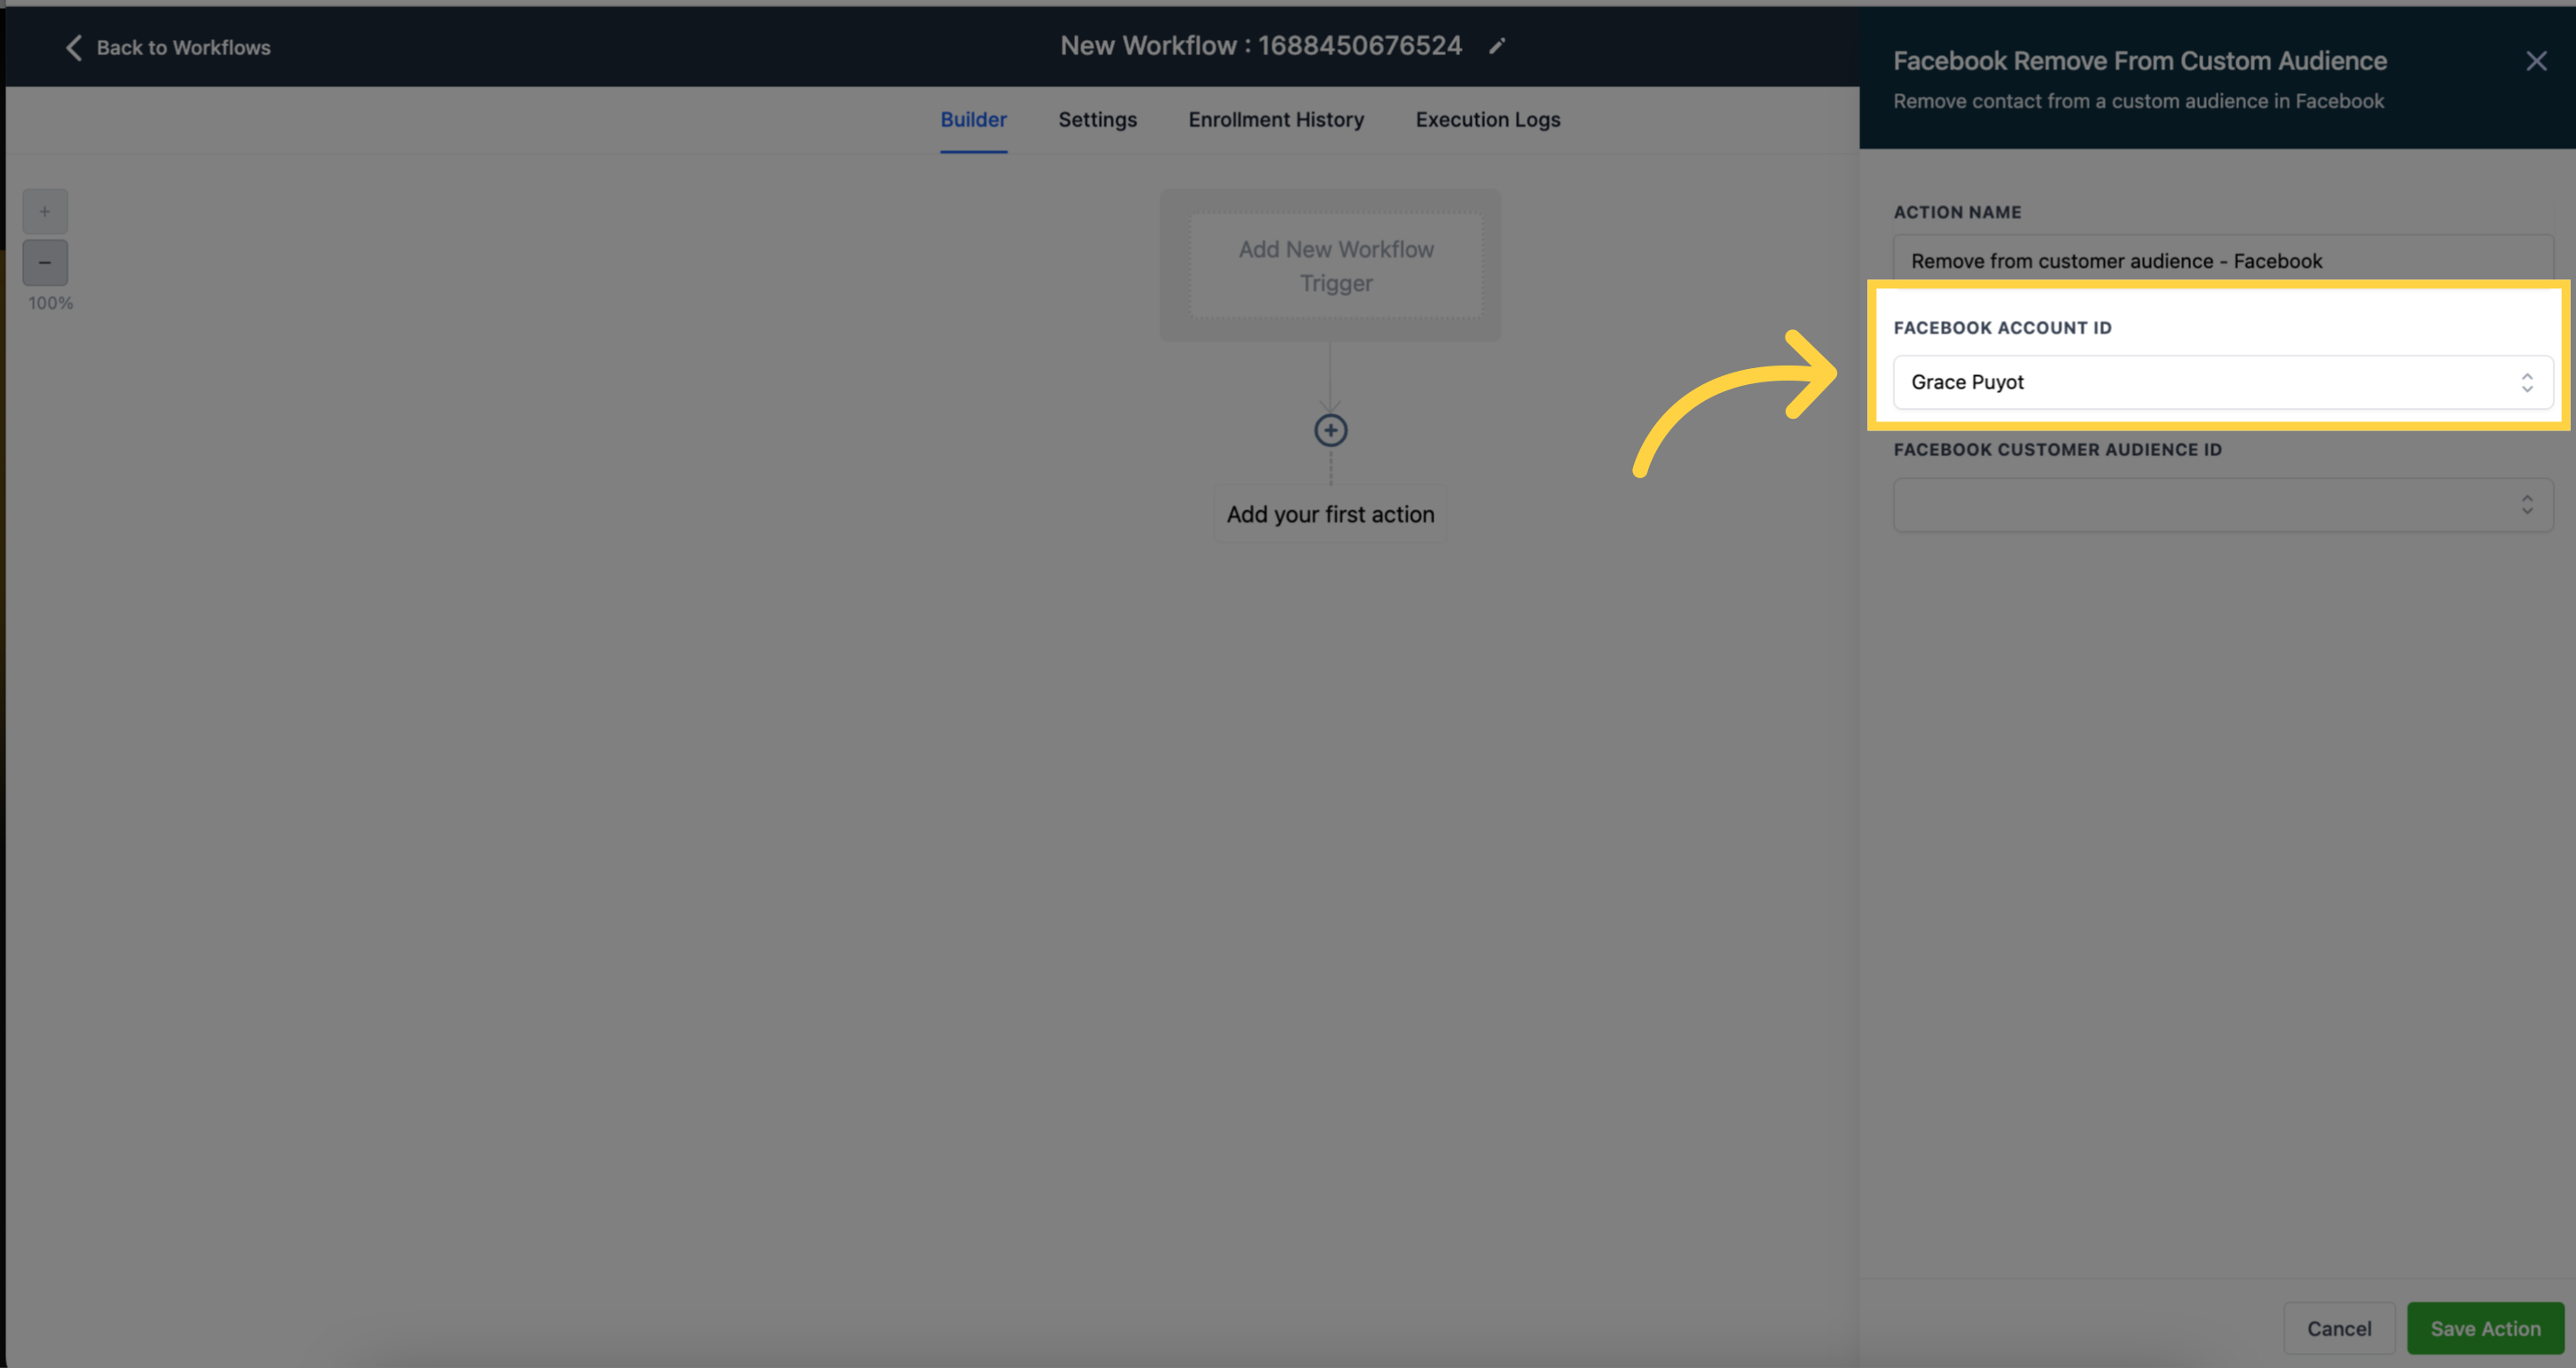Click the Enrollment History tab

pyautogui.click(x=1276, y=119)
